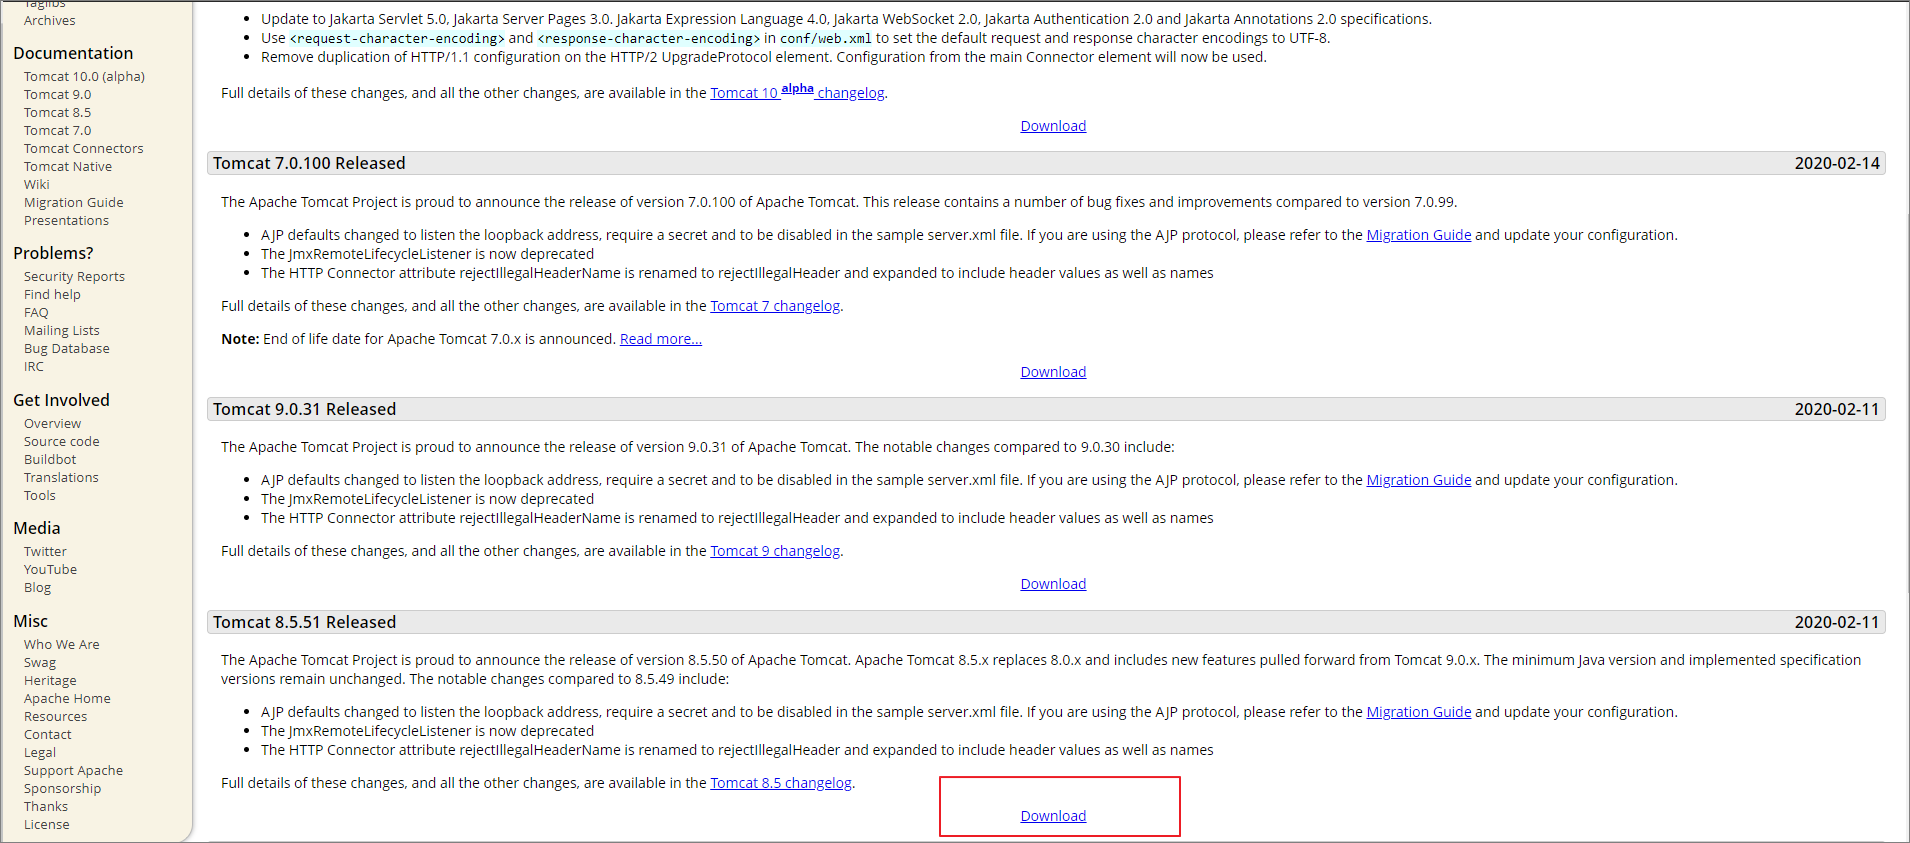This screenshot has width=1910, height=843.
Task: Click the 2020-02-14 release date
Action: [x=1837, y=163]
